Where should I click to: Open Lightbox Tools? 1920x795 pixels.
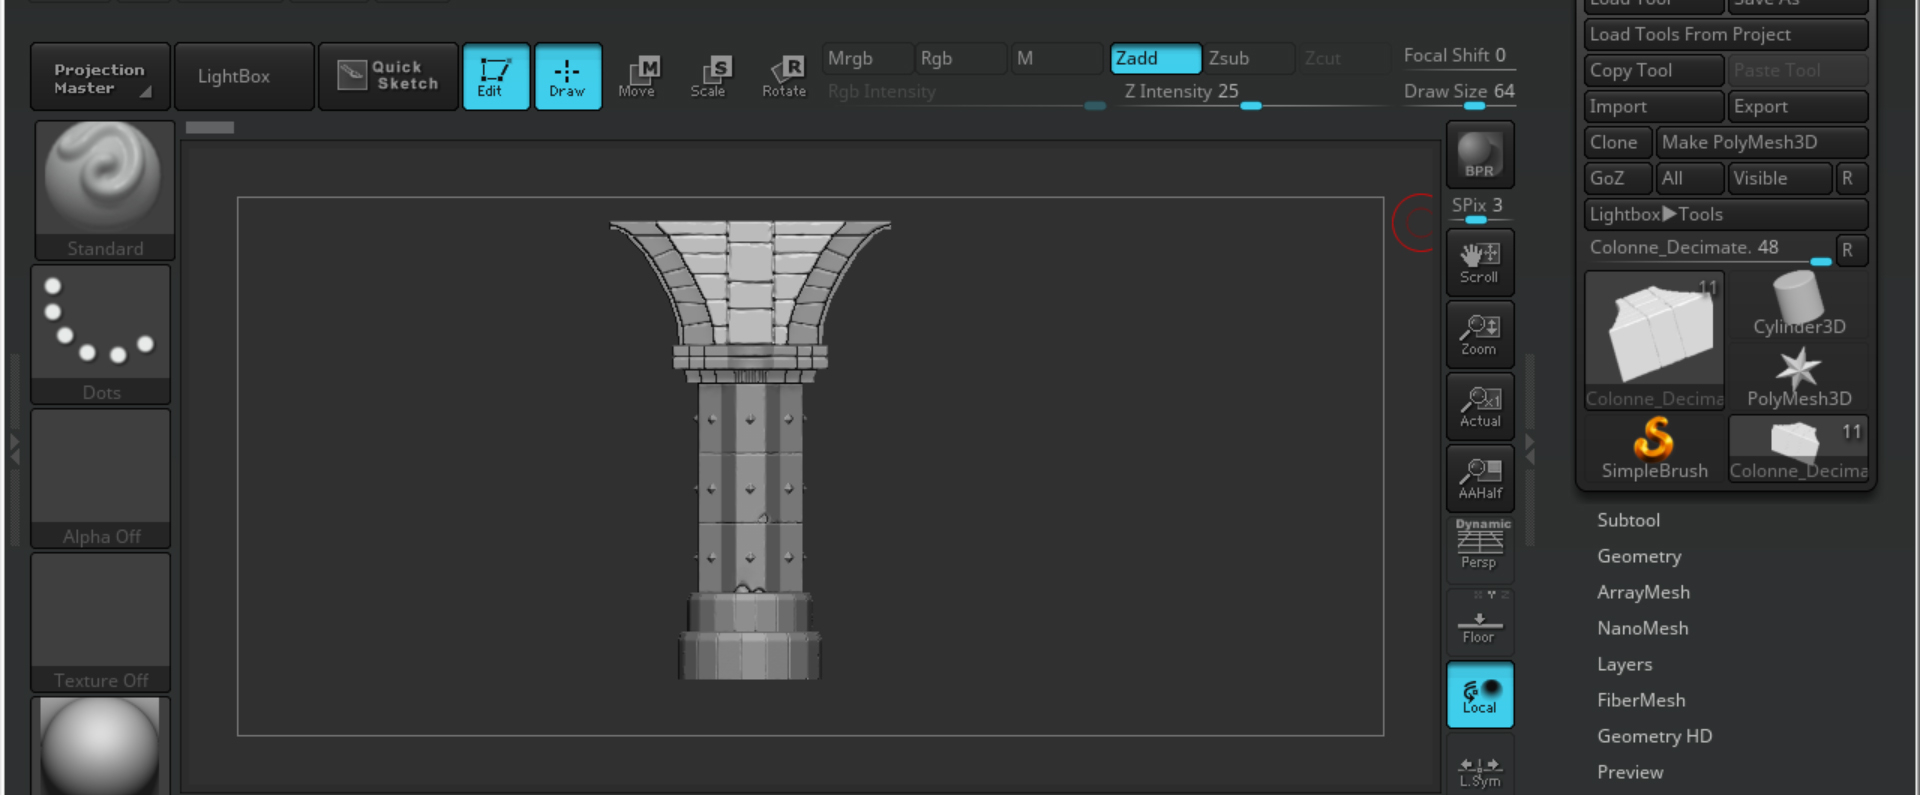1726,215
